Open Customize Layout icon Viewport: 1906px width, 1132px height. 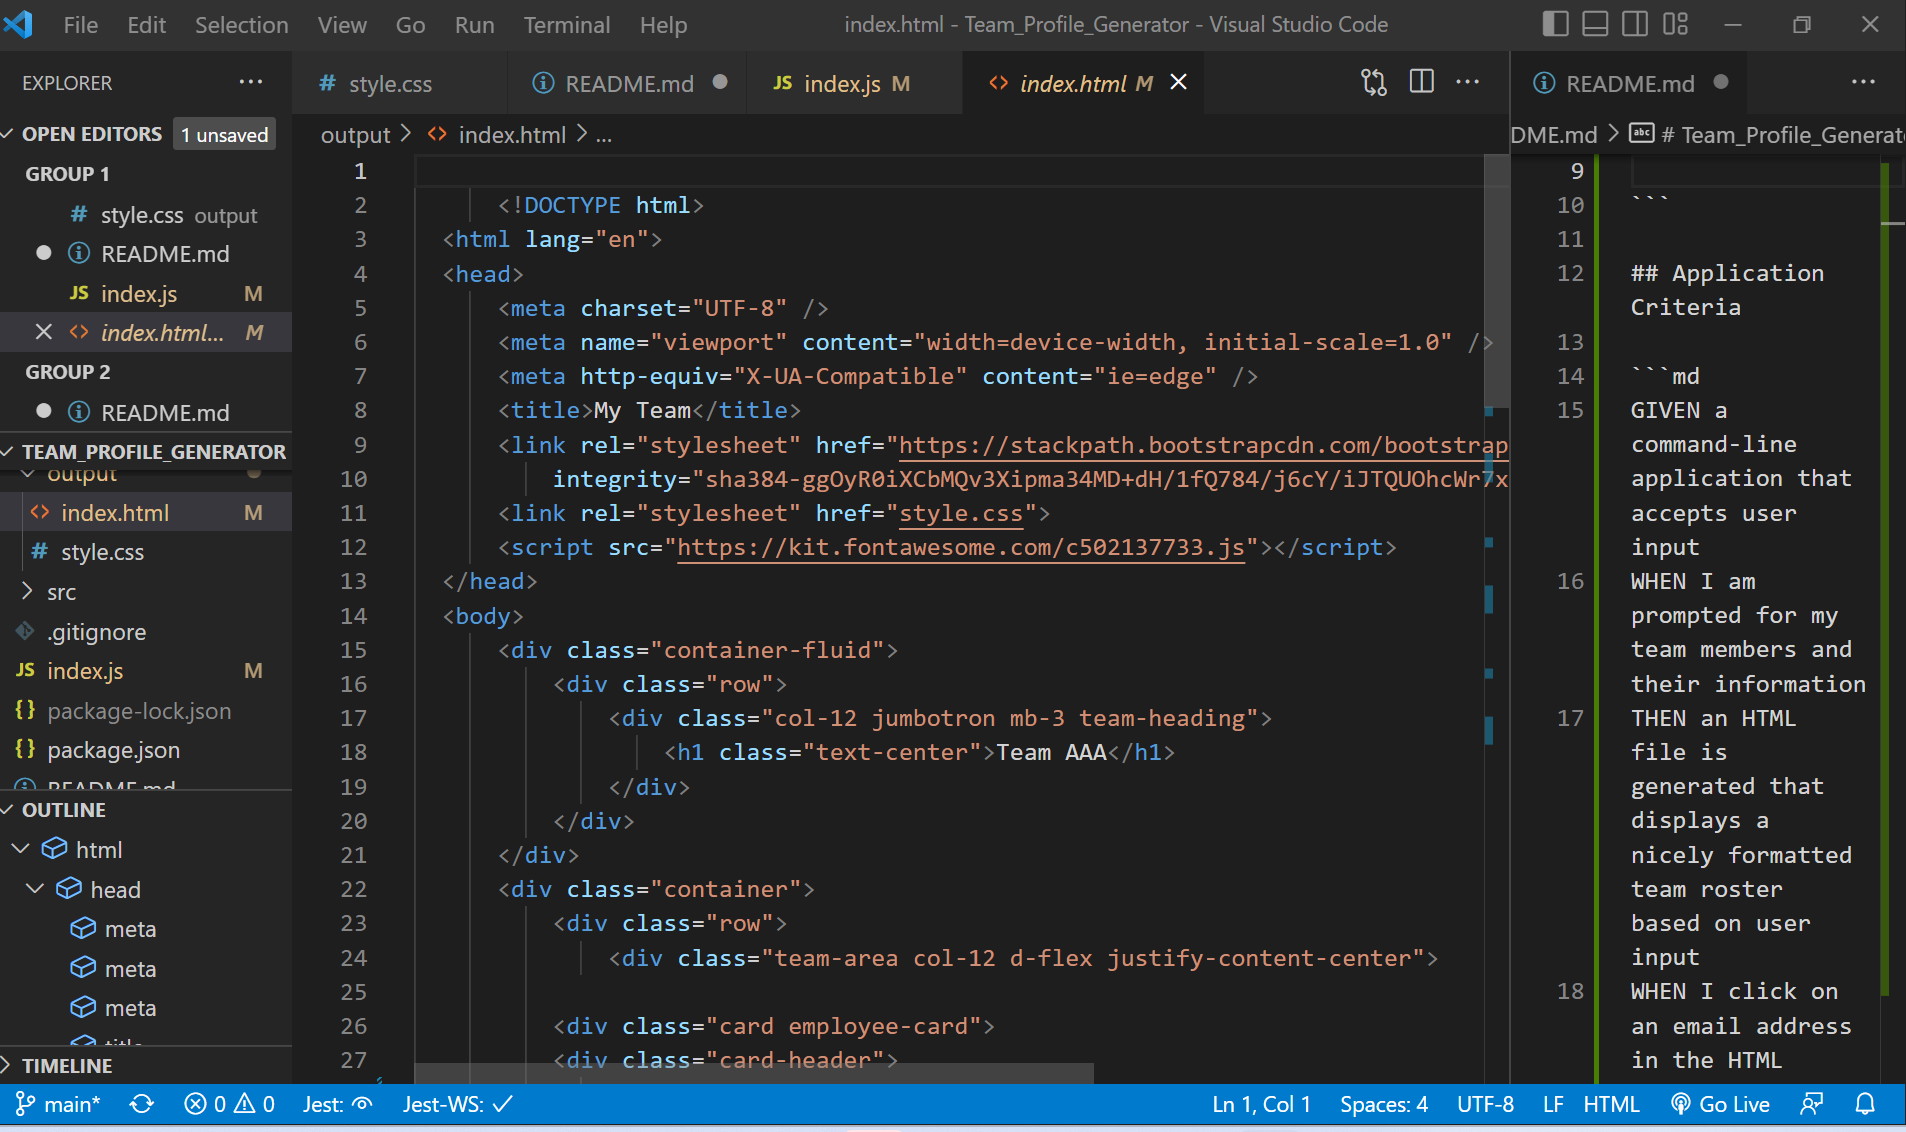click(x=1675, y=24)
